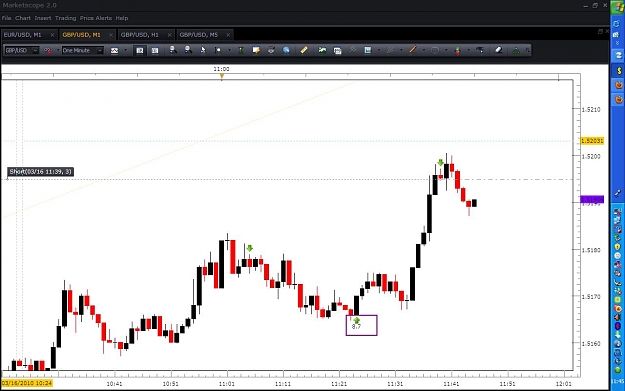Image resolution: width=625 pixels, height=391 pixels.
Task: Click the chart template icon
Action: 368,50
